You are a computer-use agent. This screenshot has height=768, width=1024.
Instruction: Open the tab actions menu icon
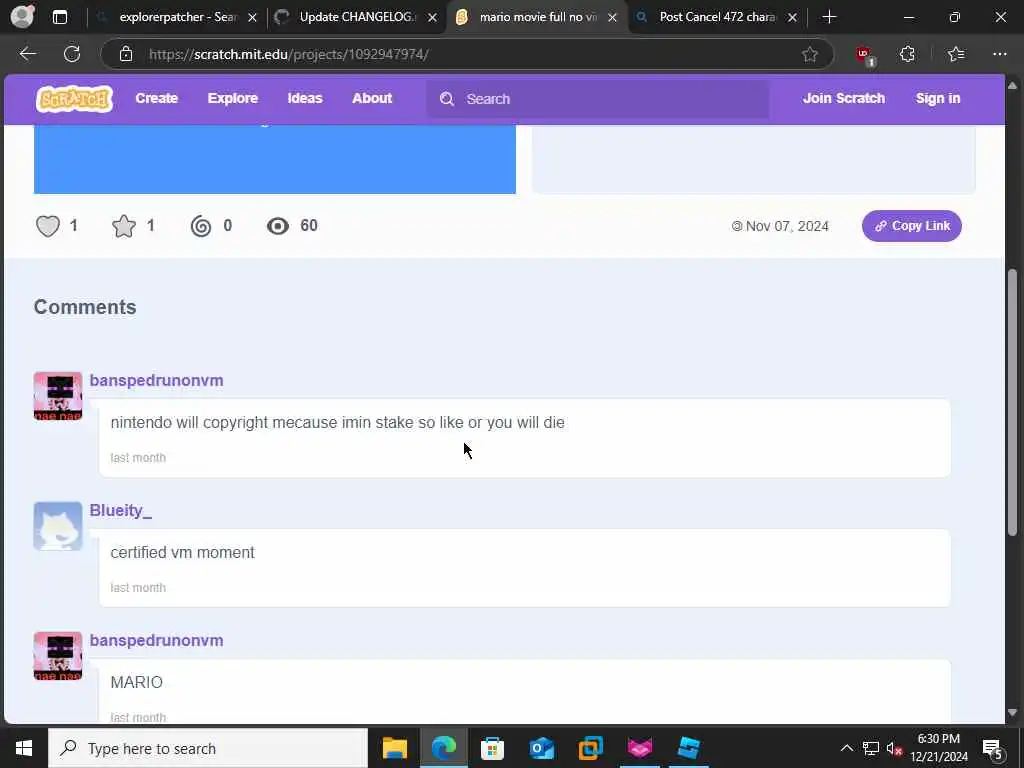click(x=60, y=17)
